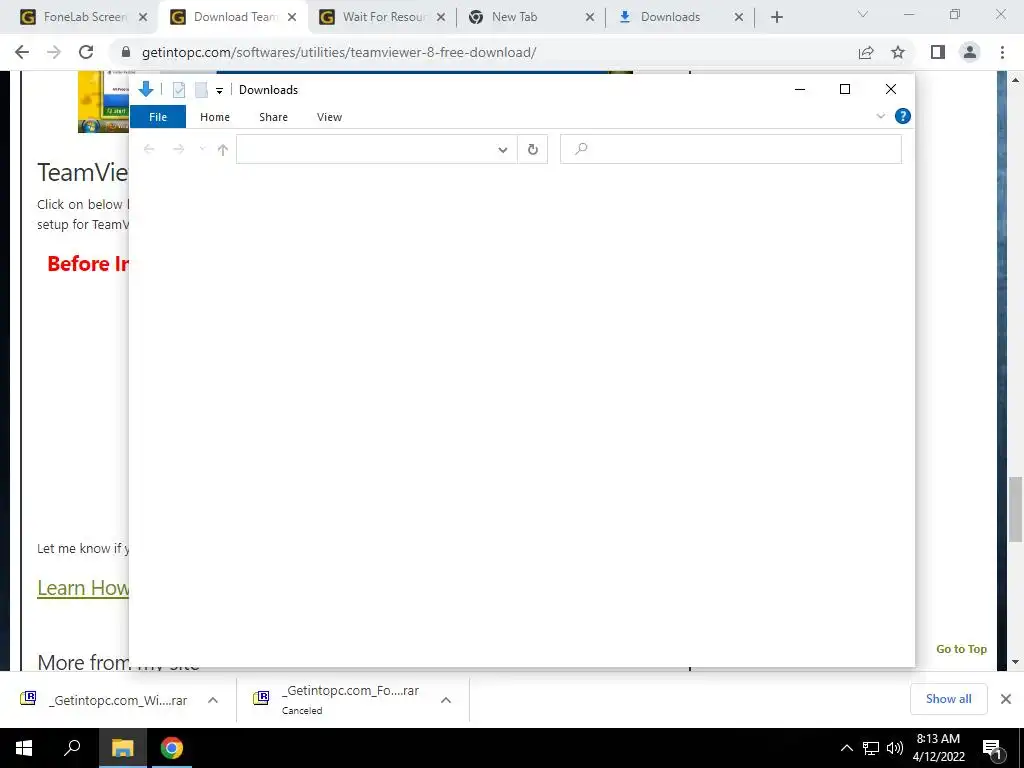This screenshot has width=1024, height=768.
Task: Open the Home ribbon tab
Action: tap(215, 117)
